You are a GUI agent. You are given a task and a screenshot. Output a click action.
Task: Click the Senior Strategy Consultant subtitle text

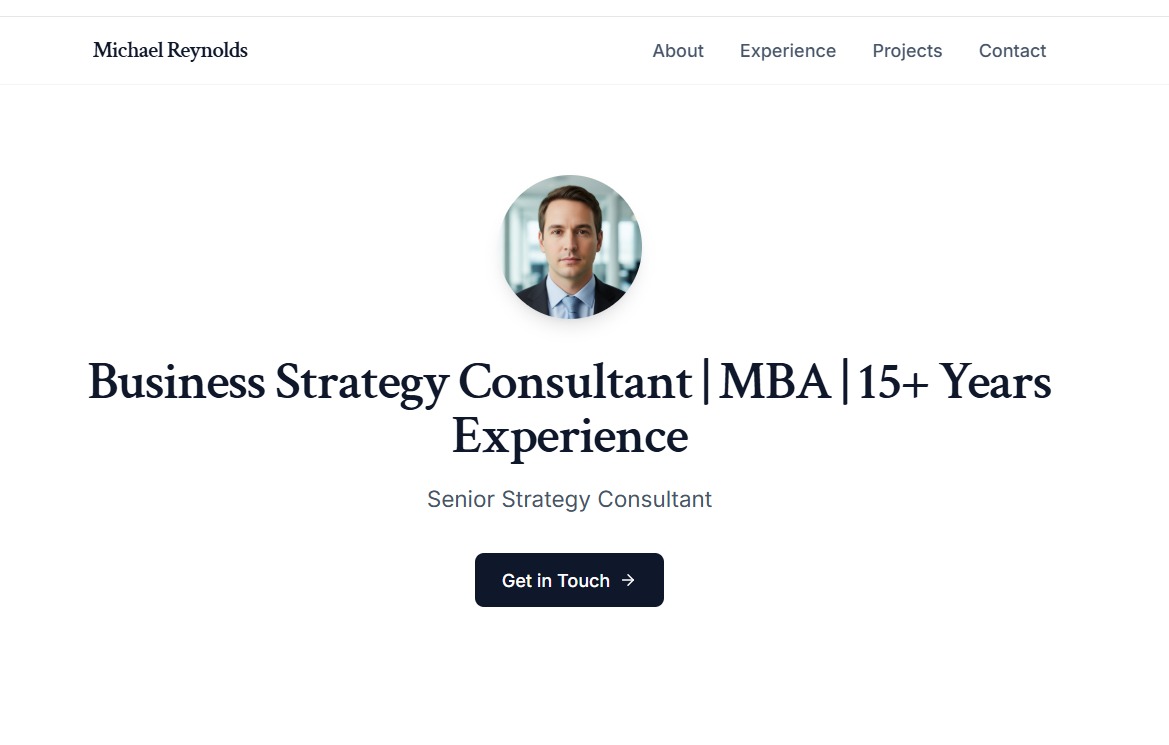pos(569,499)
